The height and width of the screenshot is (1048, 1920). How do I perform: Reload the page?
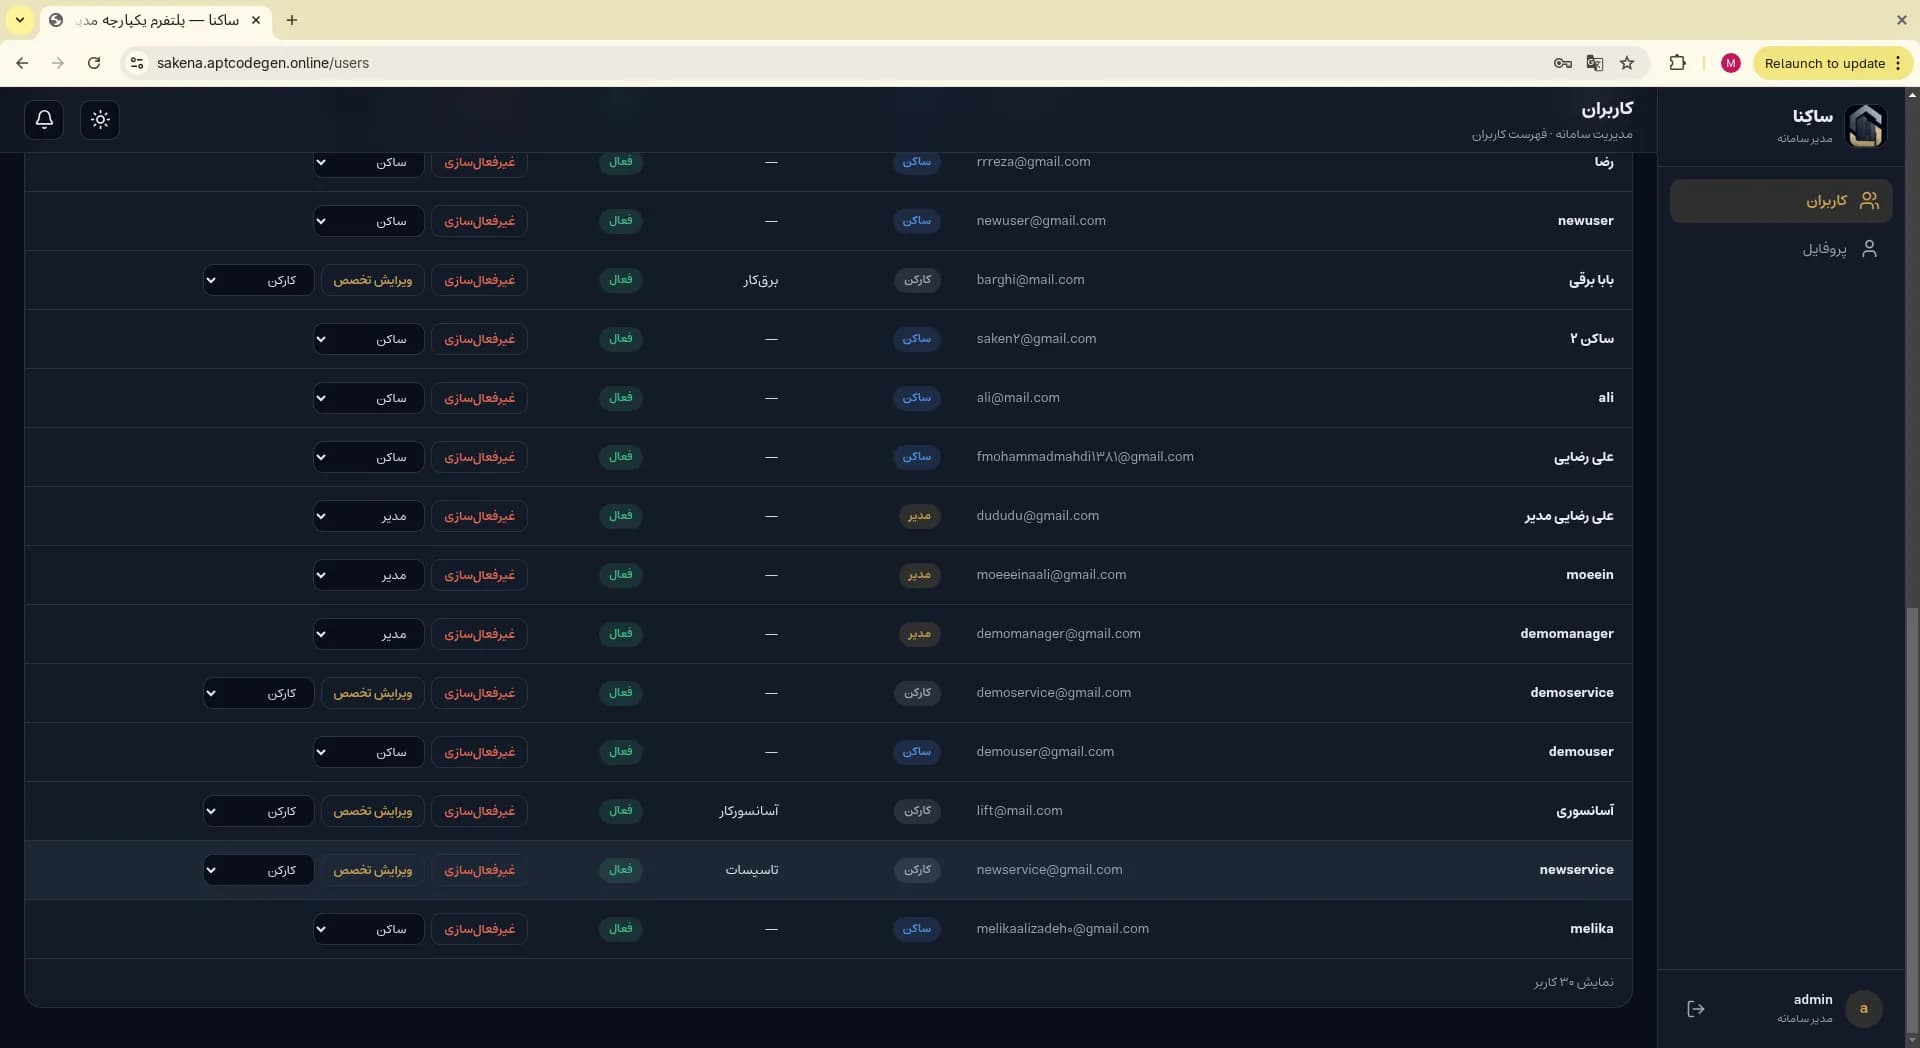pos(94,63)
